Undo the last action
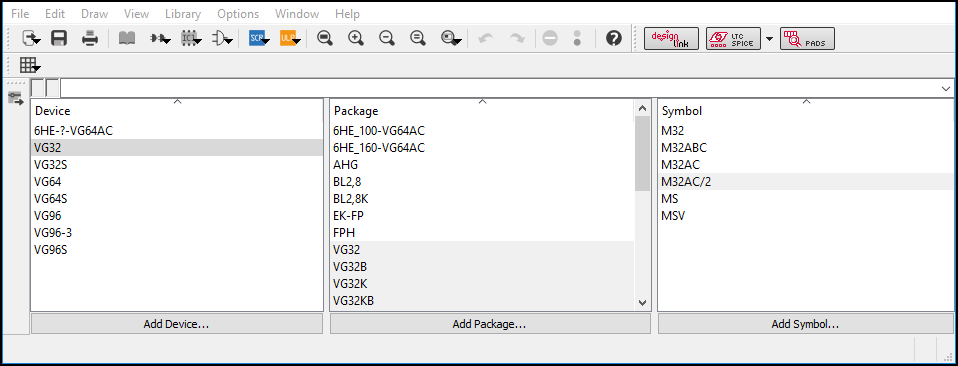 coord(486,38)
